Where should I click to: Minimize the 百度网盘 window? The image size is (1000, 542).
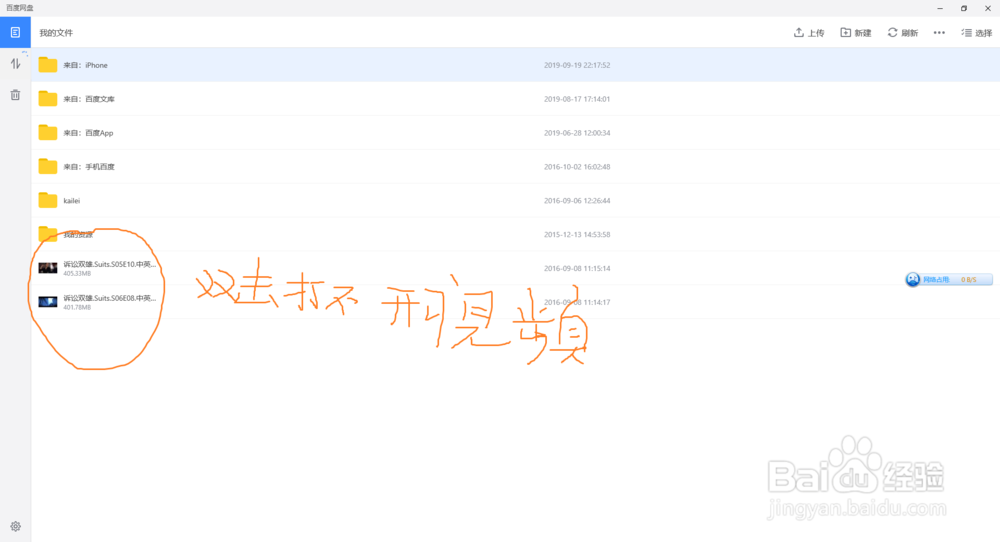coord(939,8)
